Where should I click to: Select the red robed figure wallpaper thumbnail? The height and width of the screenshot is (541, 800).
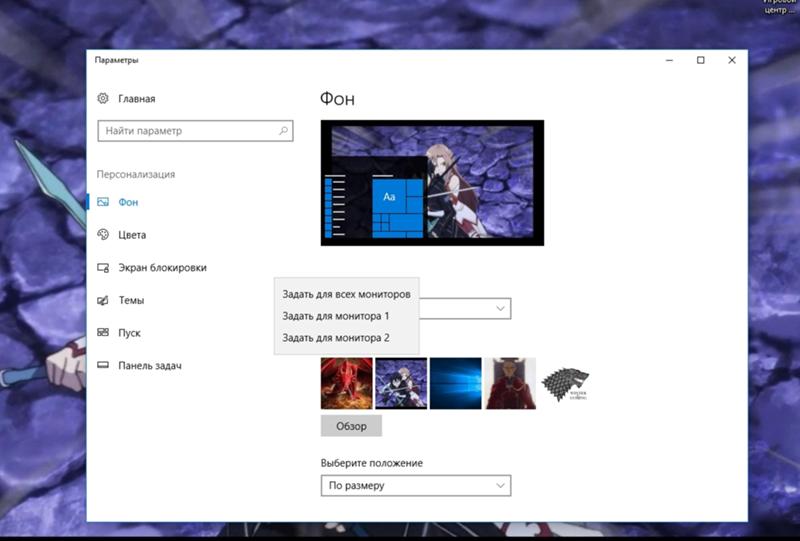(x=510, y=383)
